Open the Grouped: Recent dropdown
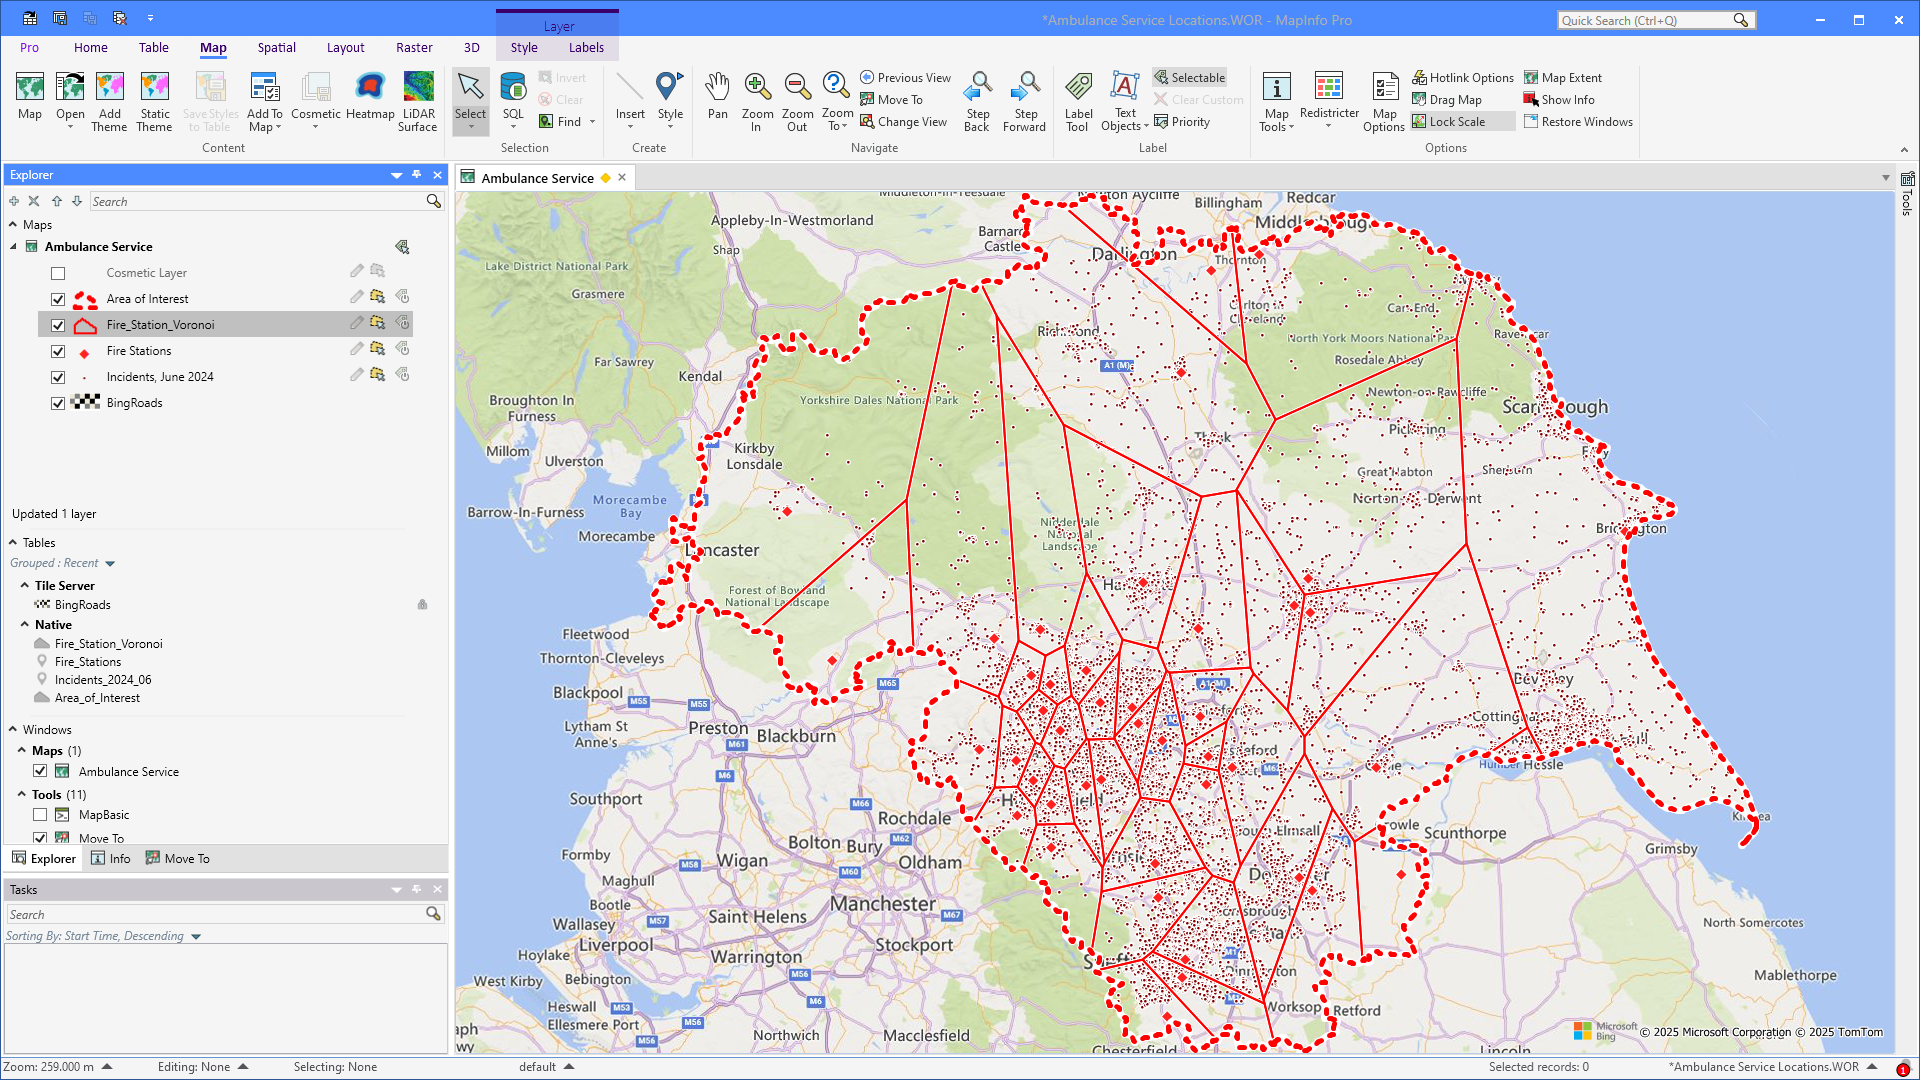The image size is (1920, 1080). pyautogui.click(x=110, y=564)
